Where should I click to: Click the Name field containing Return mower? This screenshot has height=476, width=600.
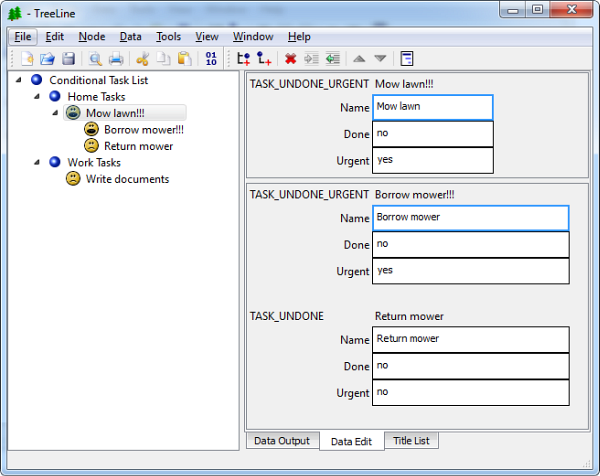[x=471, y=339]
